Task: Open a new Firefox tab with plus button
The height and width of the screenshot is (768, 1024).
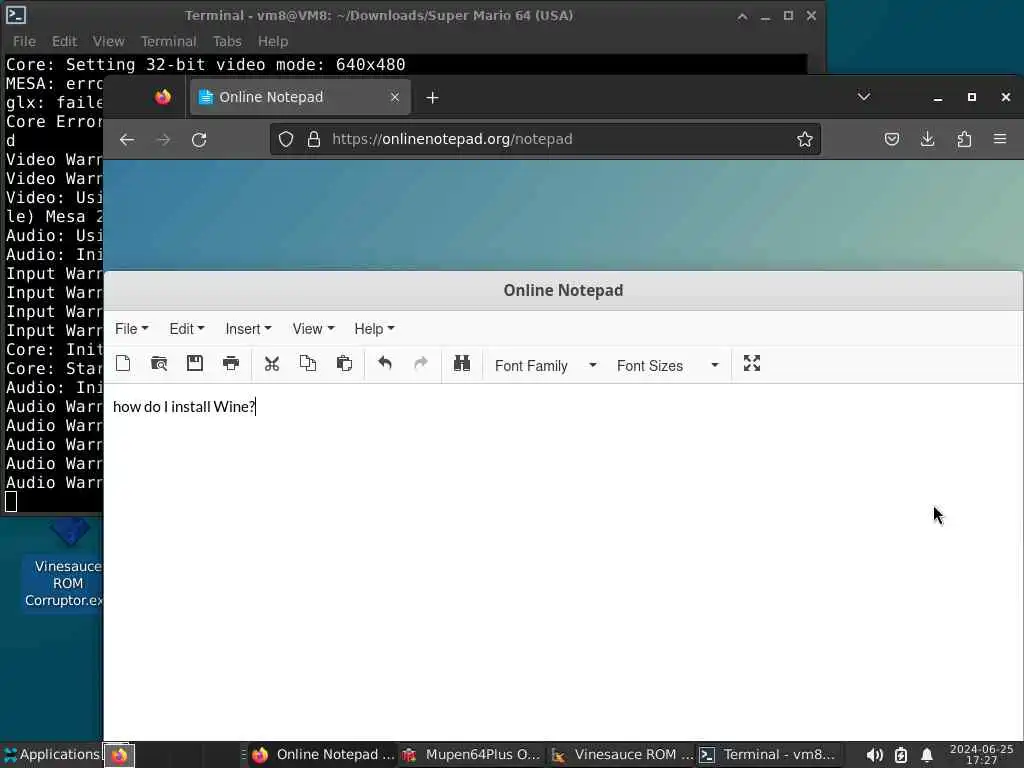Action: (432, 97)
